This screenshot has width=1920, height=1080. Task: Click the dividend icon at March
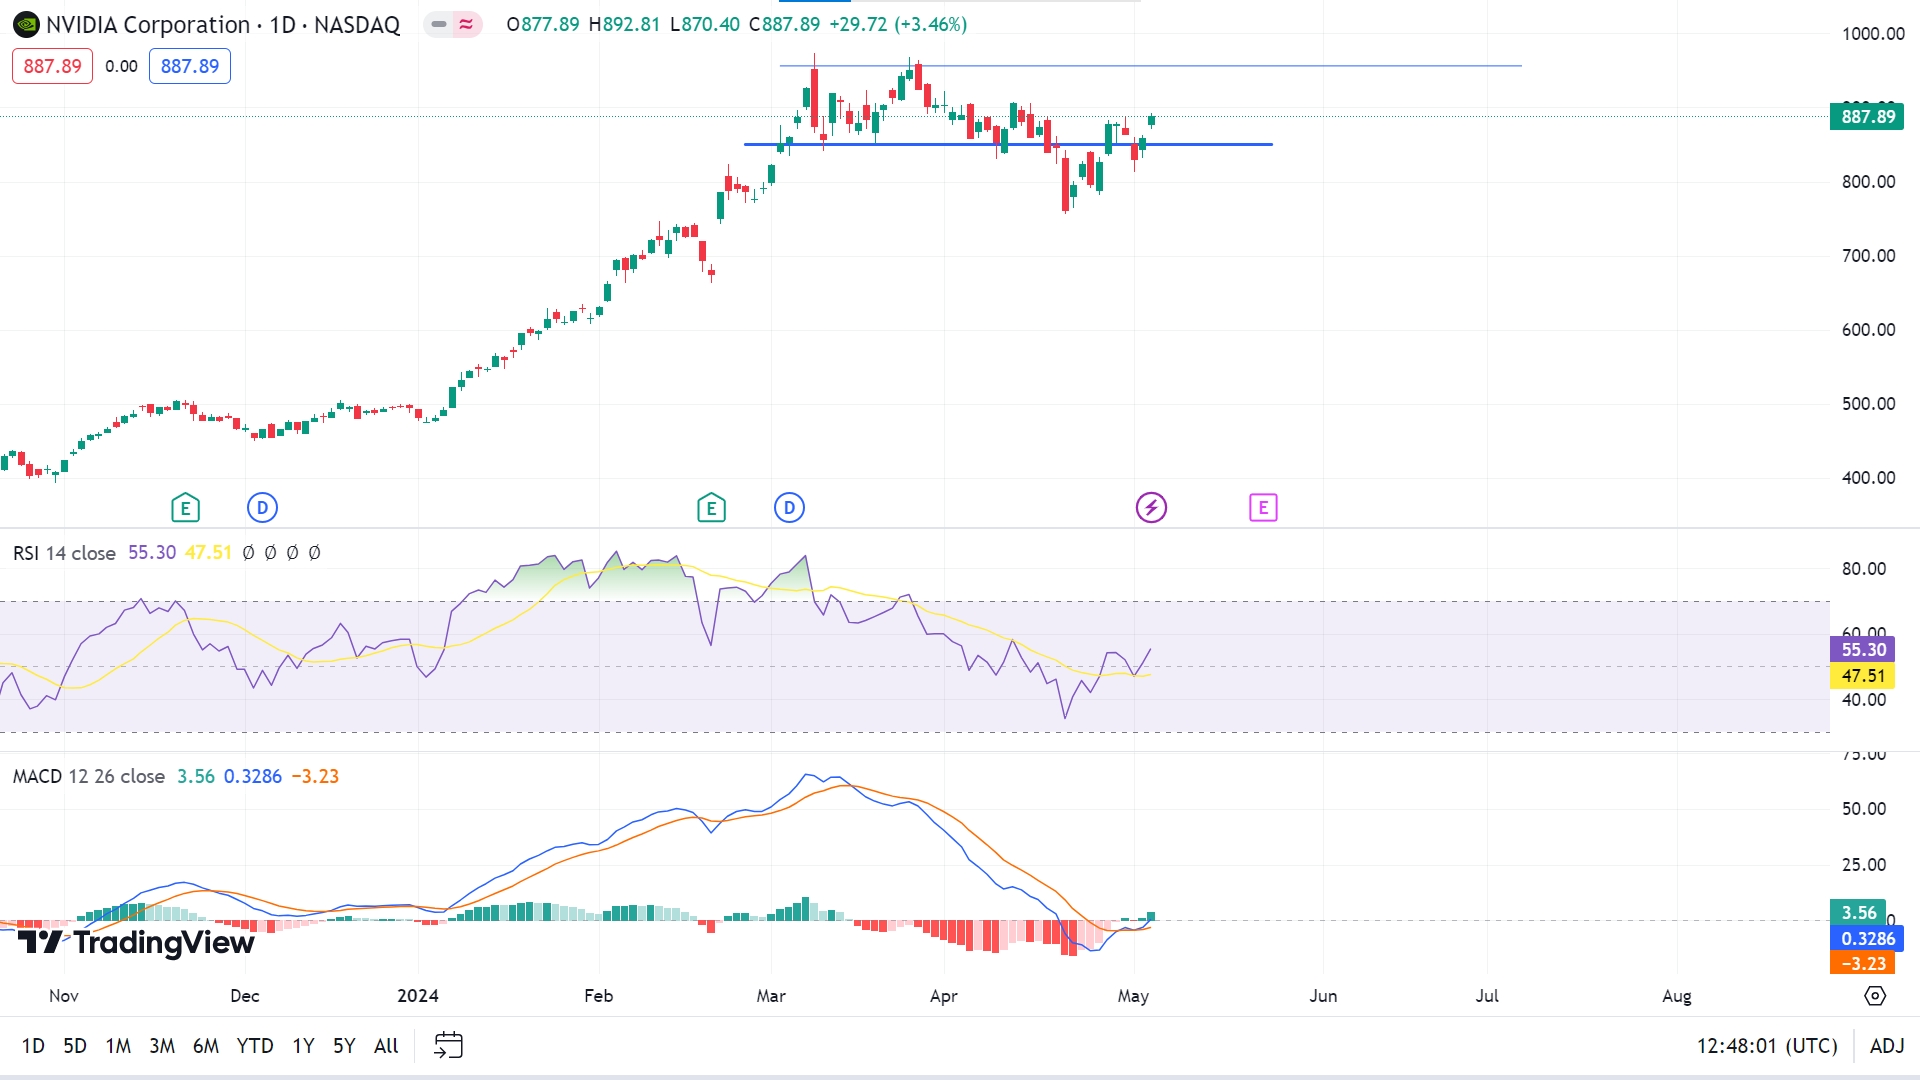click(x=789, y=508)
